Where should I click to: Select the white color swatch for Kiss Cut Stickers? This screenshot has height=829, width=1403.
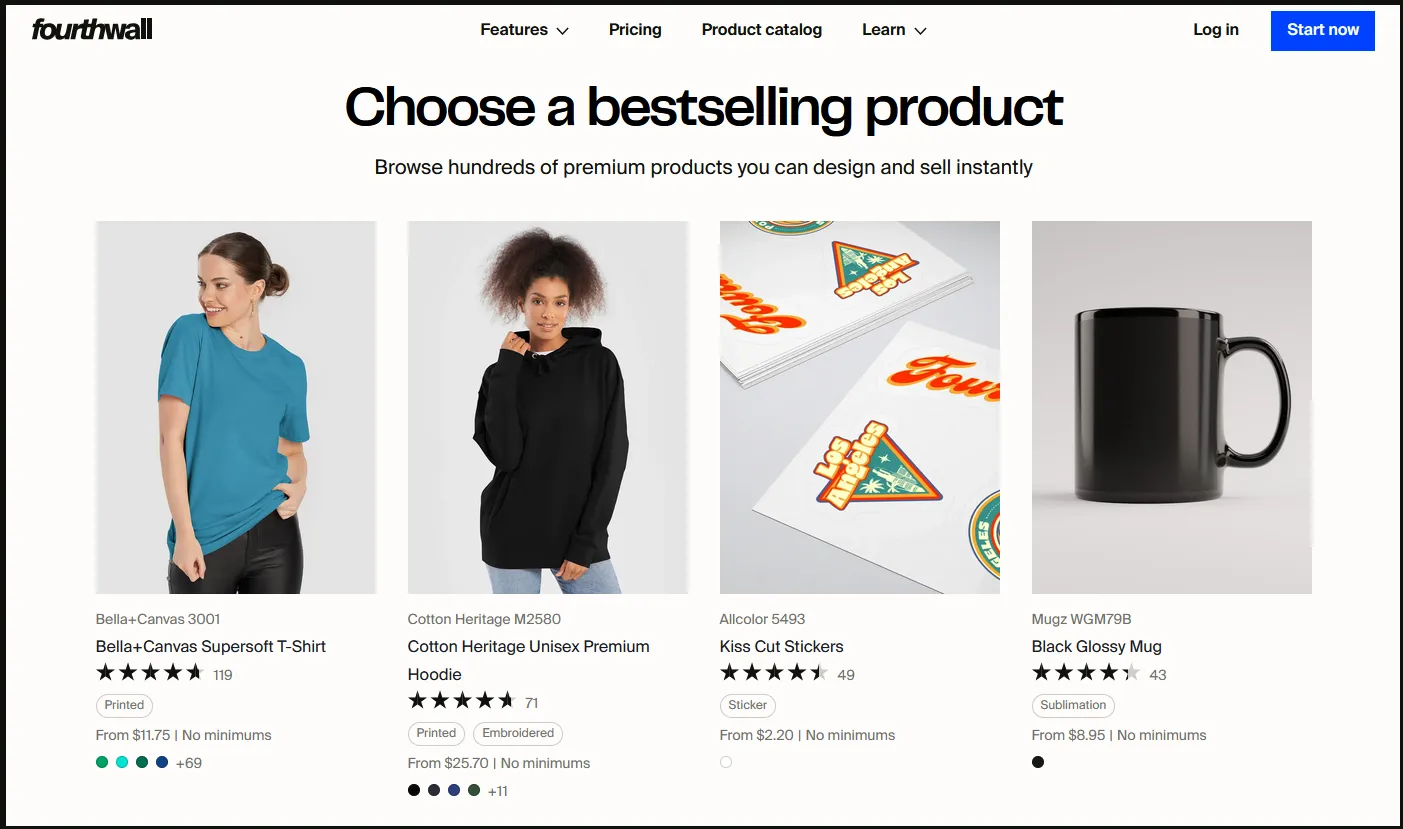point(725,761)
